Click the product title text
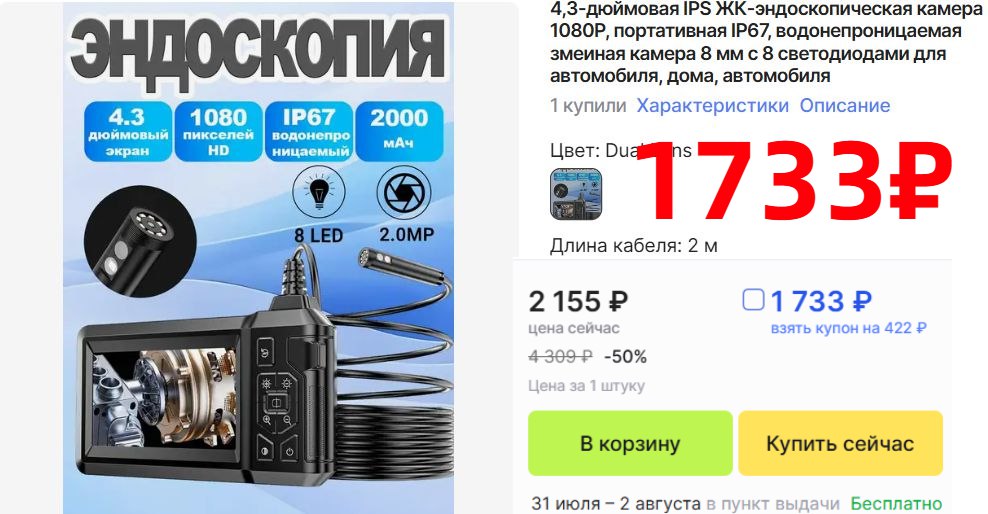This screenshot has height=514, width=988. click(762, 43)
